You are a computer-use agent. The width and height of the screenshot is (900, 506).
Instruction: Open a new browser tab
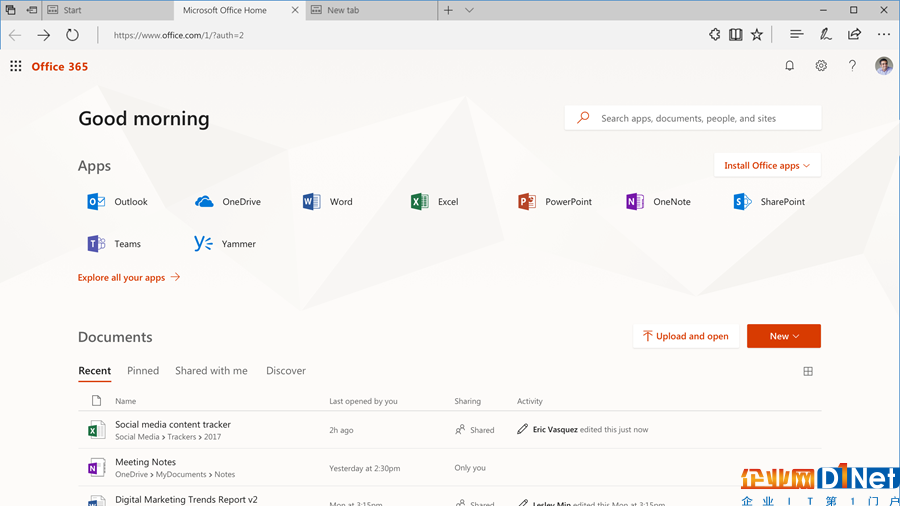click(448, 10)
